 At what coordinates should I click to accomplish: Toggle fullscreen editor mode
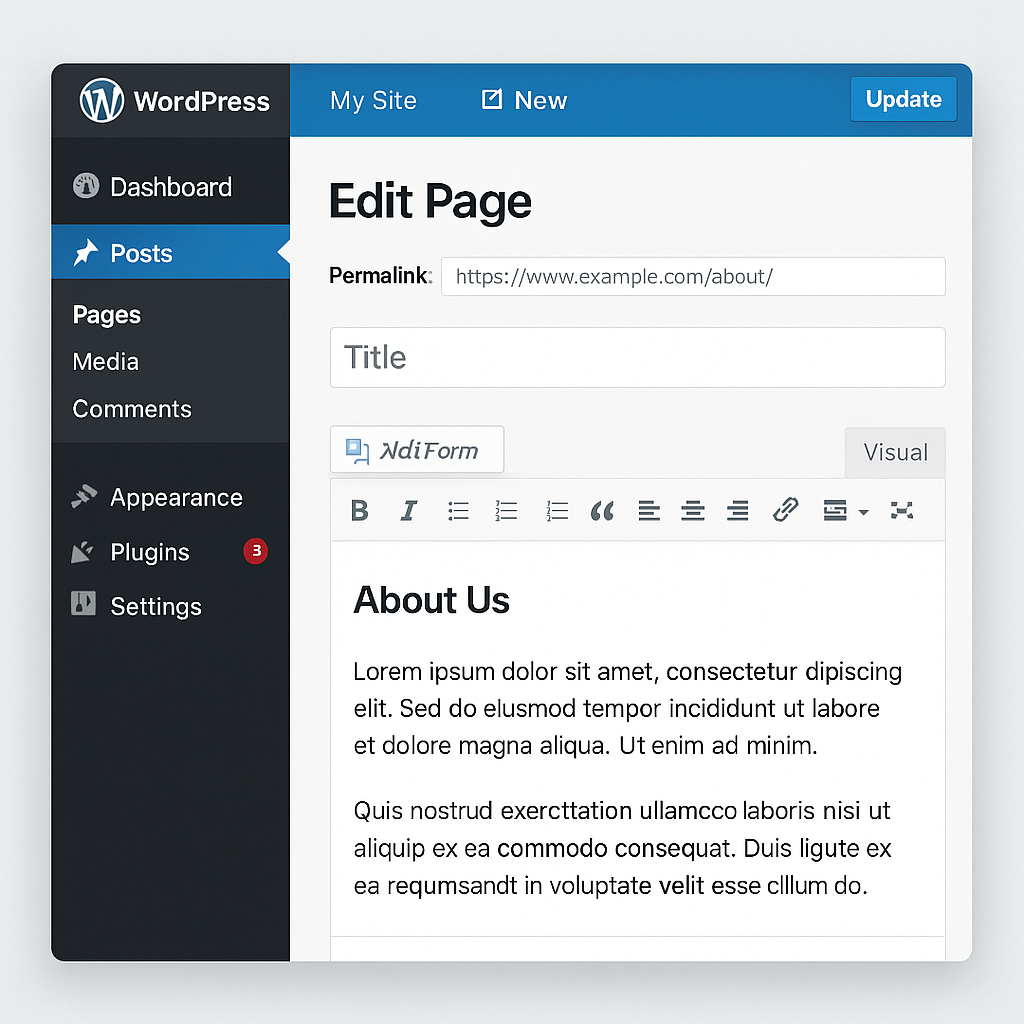coord(902,510)
